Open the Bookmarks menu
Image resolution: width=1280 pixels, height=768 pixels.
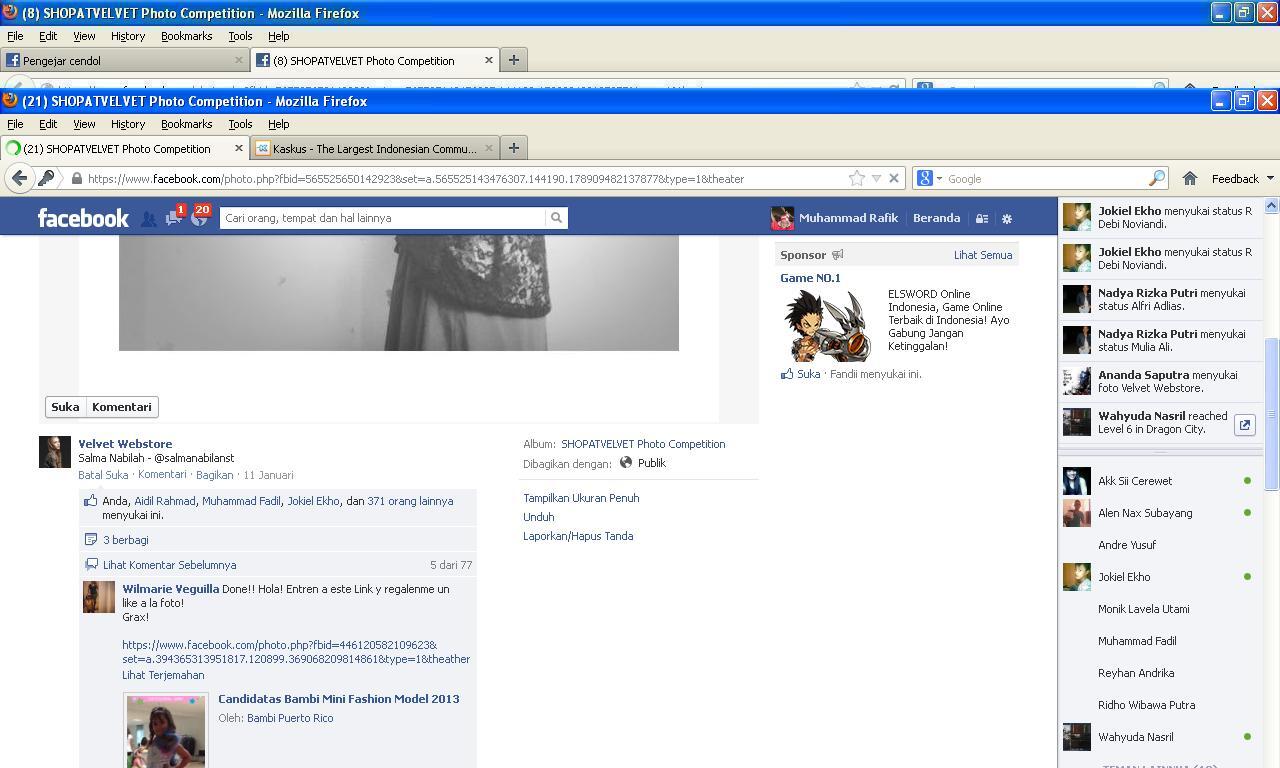186,124
